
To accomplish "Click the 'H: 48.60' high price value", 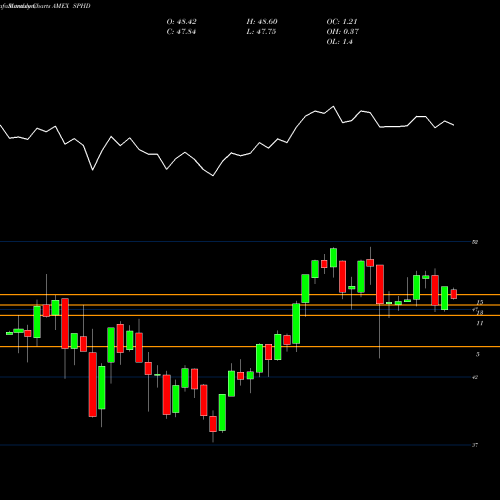I will [262, 22].
